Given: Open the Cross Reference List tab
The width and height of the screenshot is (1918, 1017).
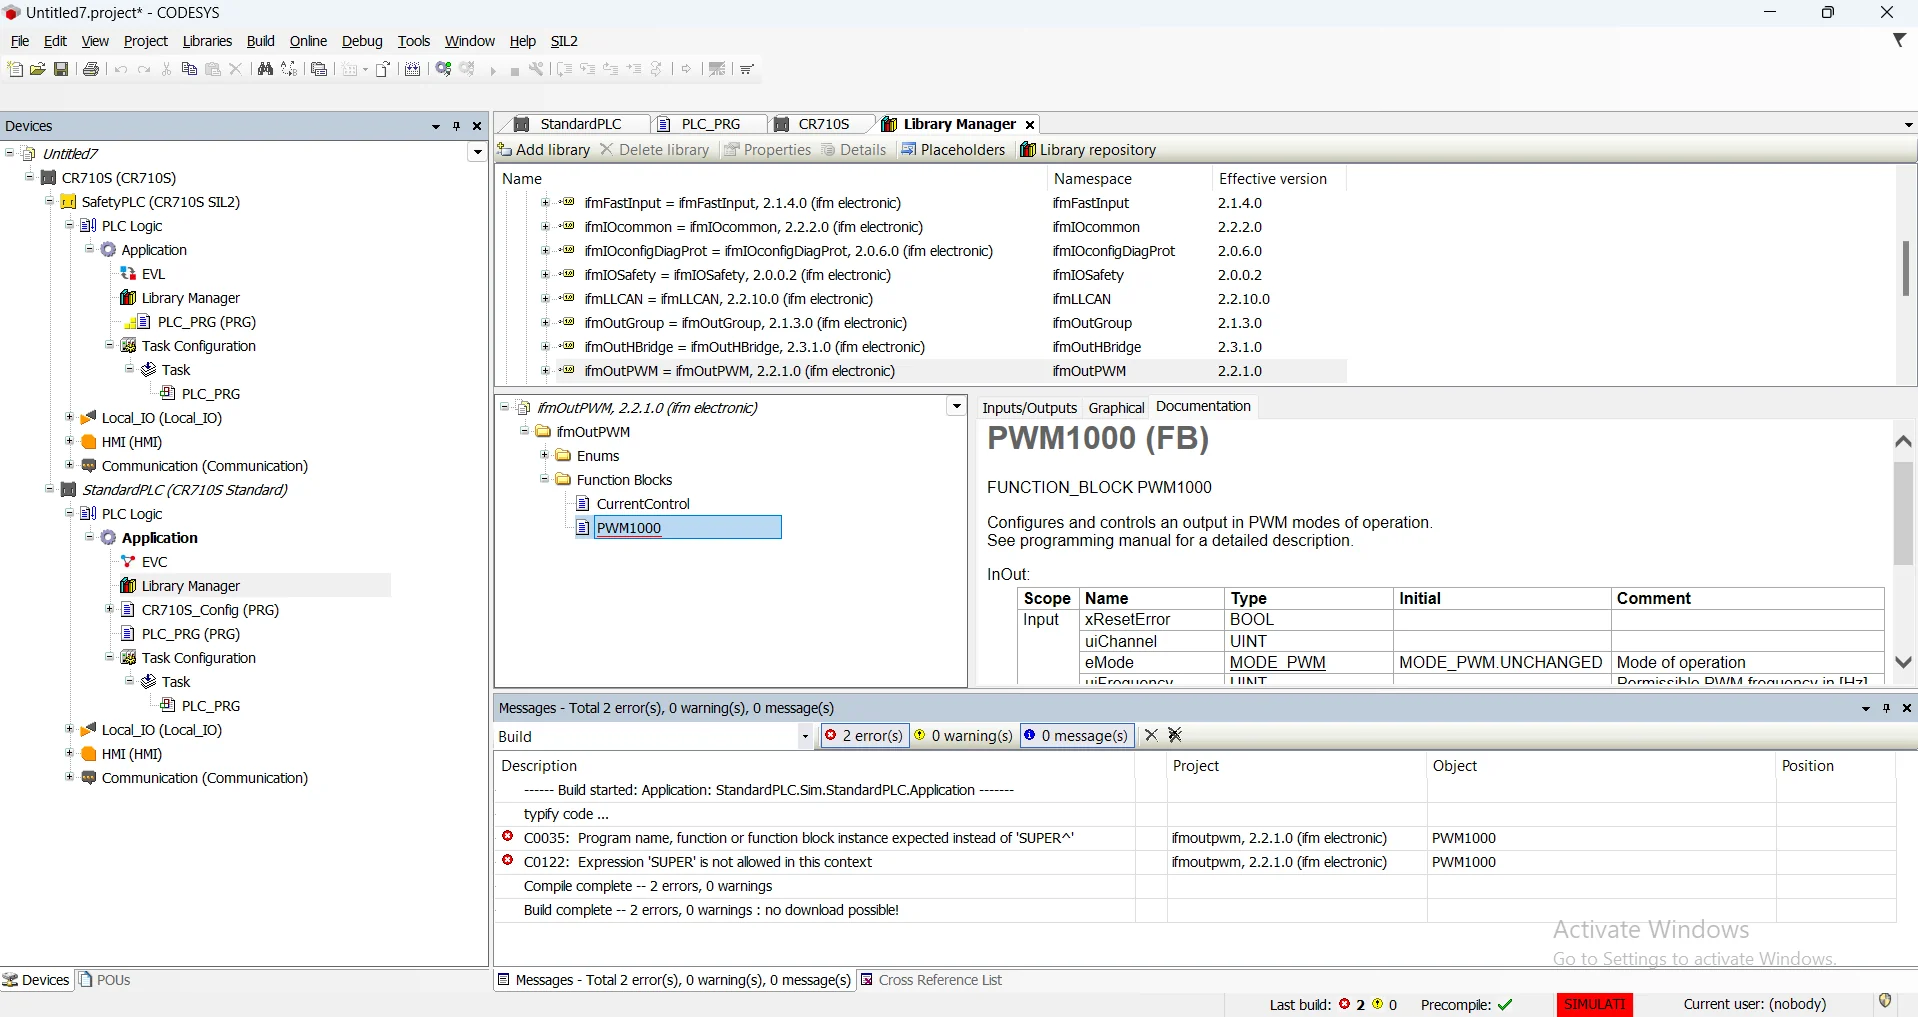Looking at the screenshot, I should point(931,980).
